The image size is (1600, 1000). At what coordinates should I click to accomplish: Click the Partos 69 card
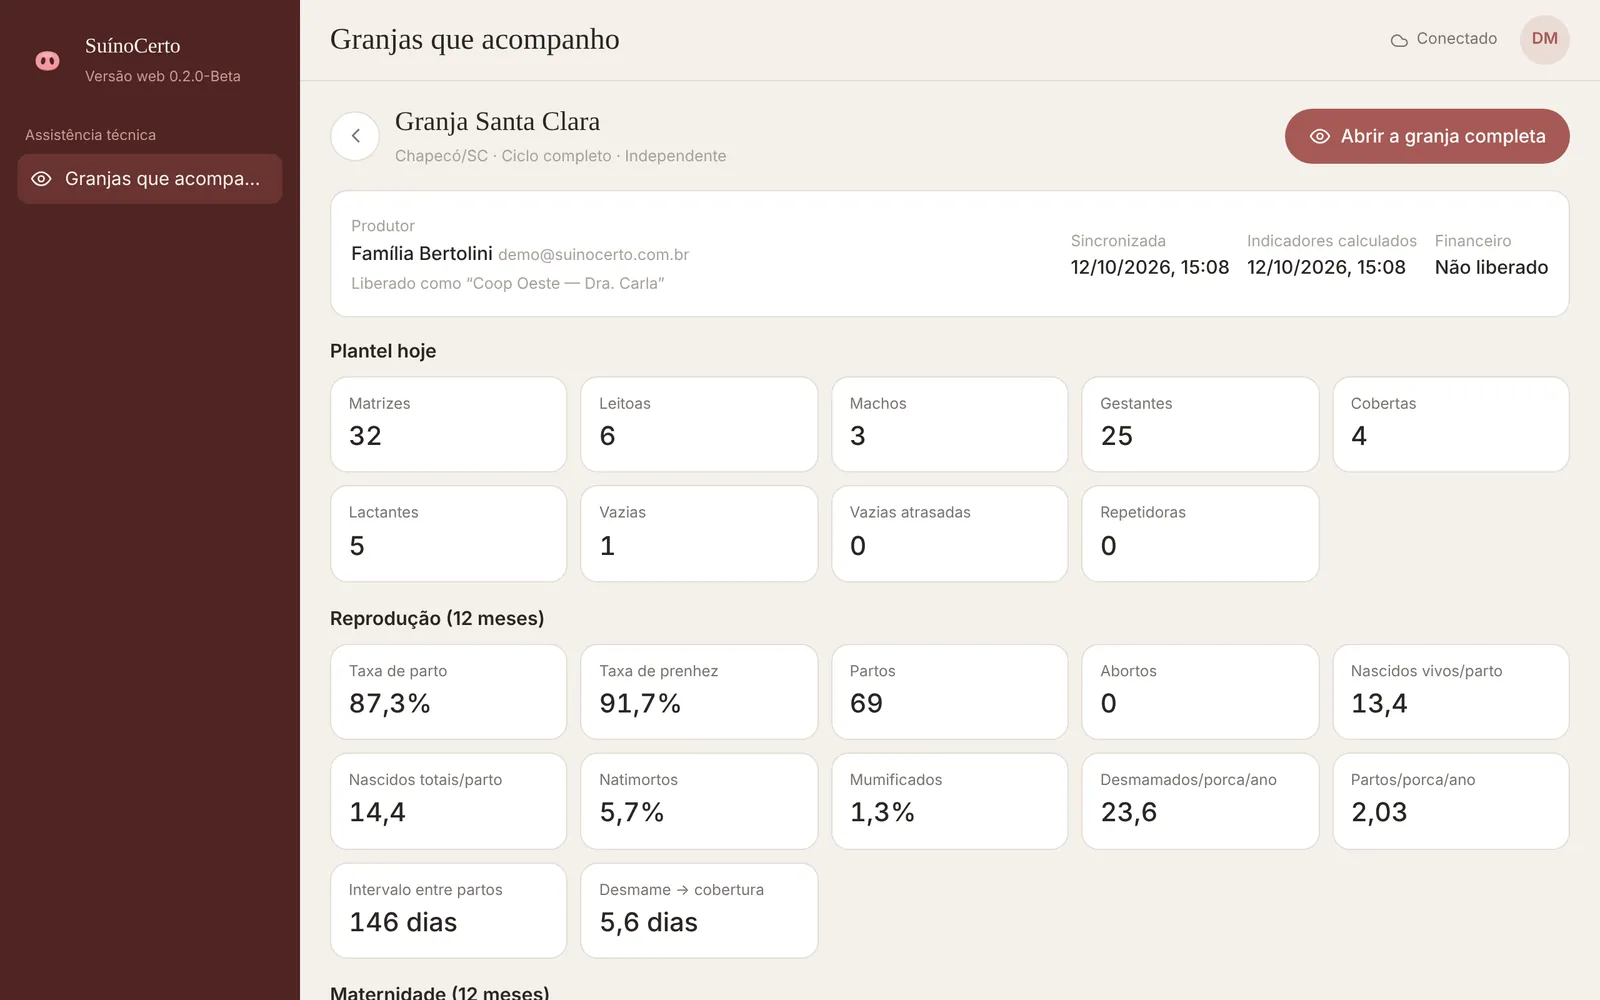pos(949,692)
